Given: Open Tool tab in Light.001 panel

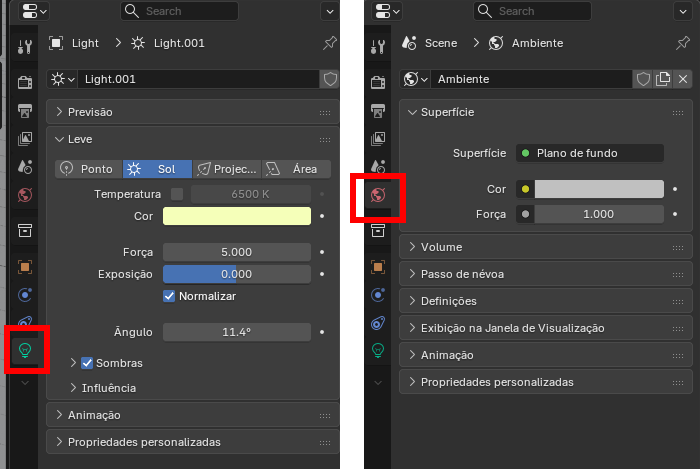Looking at the screenshot, I should click(x=25, y=46).
